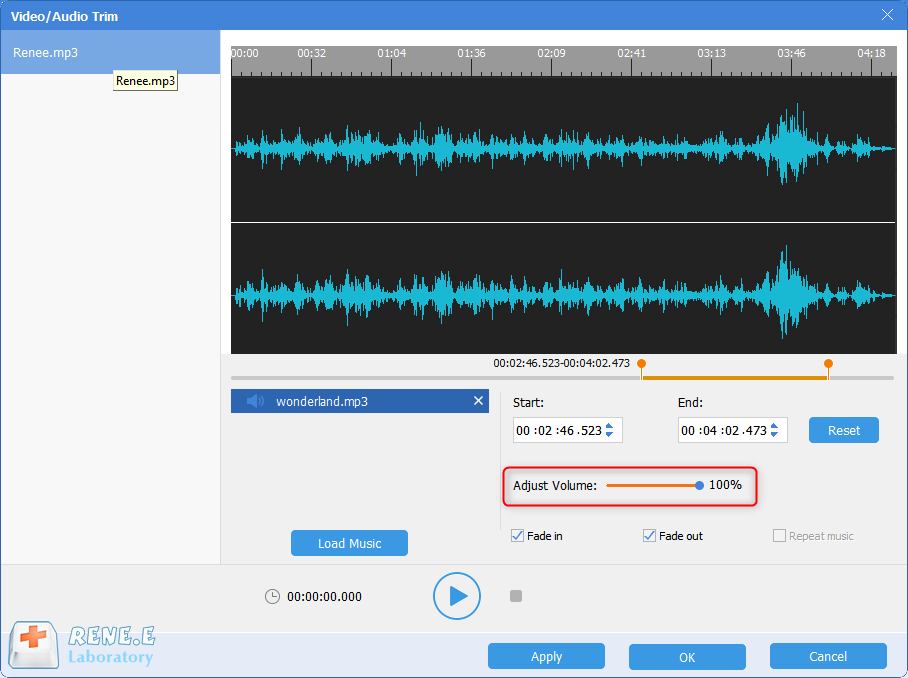Screen dimensions: 908x678
Task: Click the orange trim range bar
Action: pyautogui.click(x=734, y=378)
